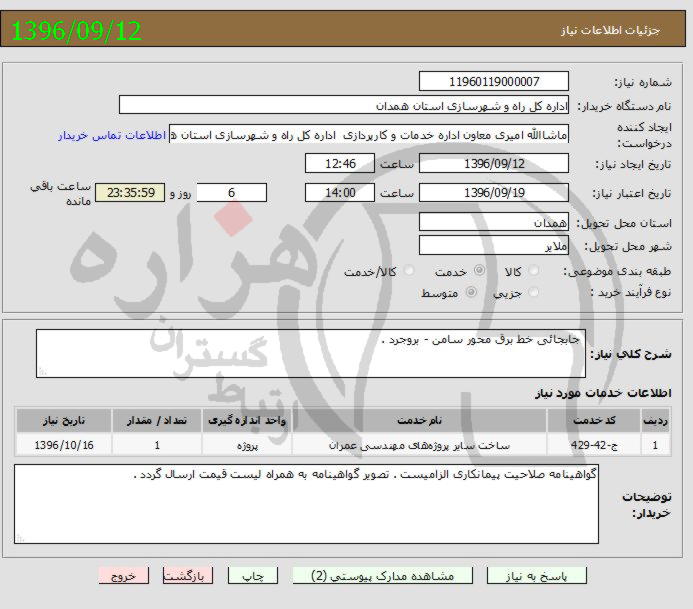Click the ایجاد کننده درخواست field
Image resolution: width=693 pixels, height=609 pixels.
click(x=369, y=134)
